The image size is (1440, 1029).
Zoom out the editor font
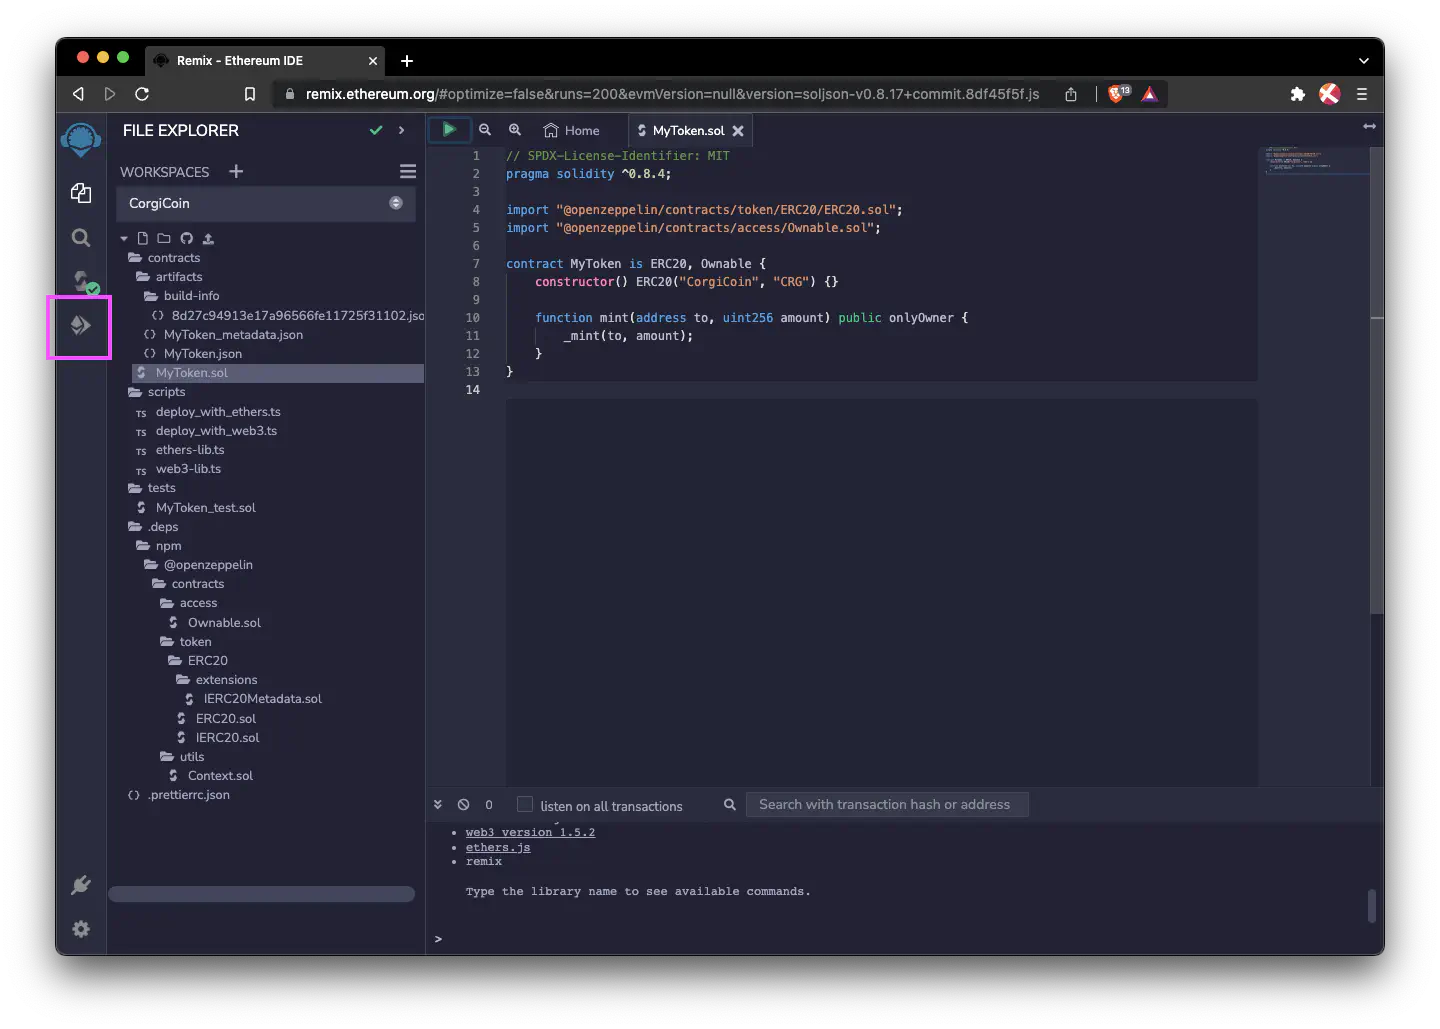pos(485,130)
